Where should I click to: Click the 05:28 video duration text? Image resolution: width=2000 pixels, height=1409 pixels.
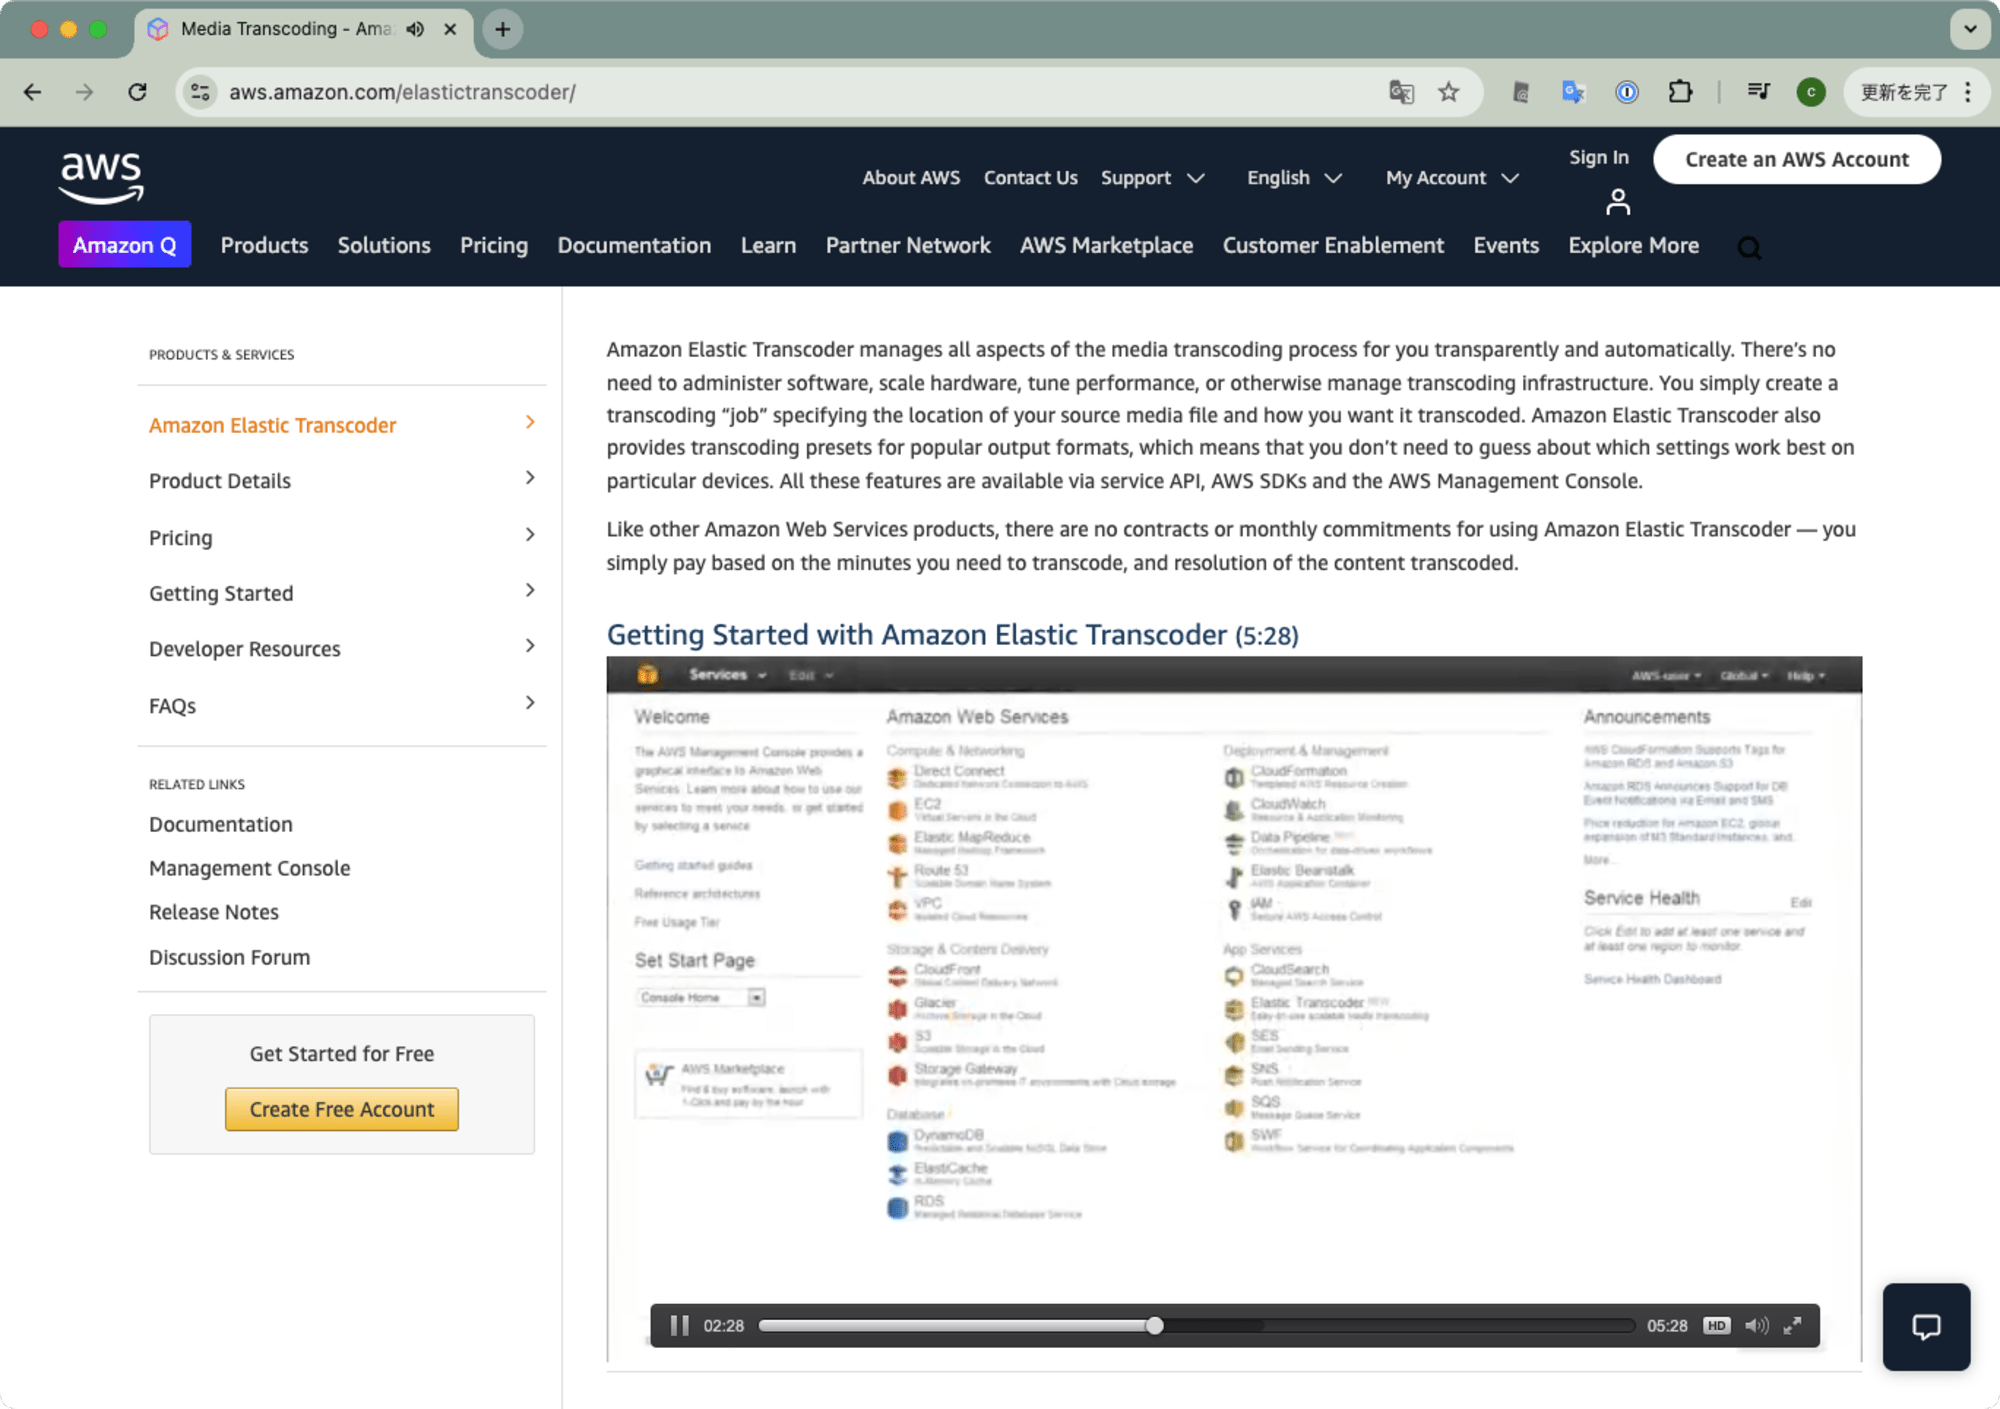[x=1667, y=1326]
